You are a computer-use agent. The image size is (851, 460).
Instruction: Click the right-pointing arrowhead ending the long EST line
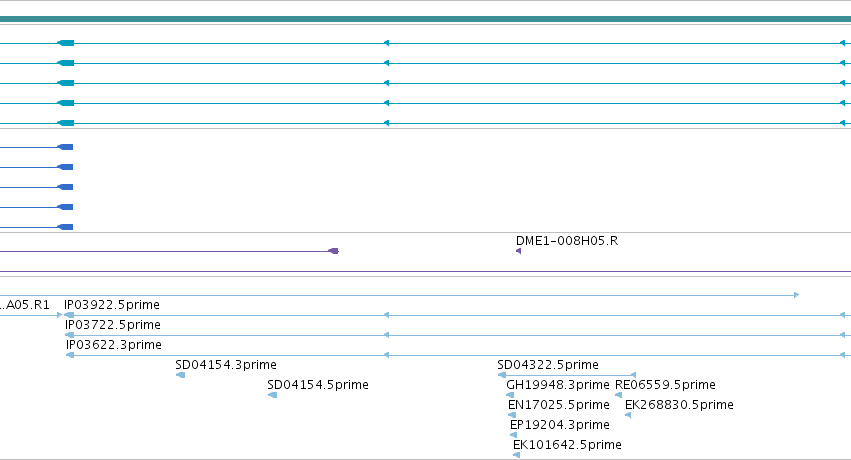[797, 295]
